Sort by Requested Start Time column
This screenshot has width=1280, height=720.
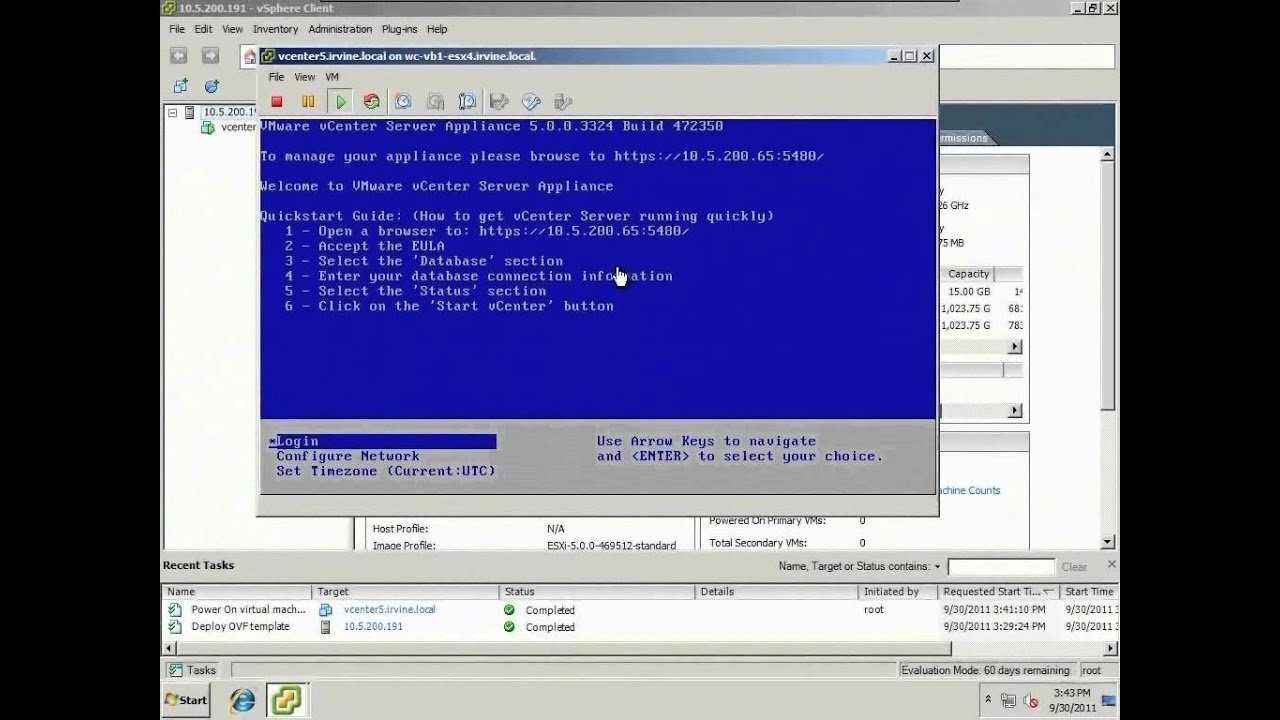(x=999, y=592)
